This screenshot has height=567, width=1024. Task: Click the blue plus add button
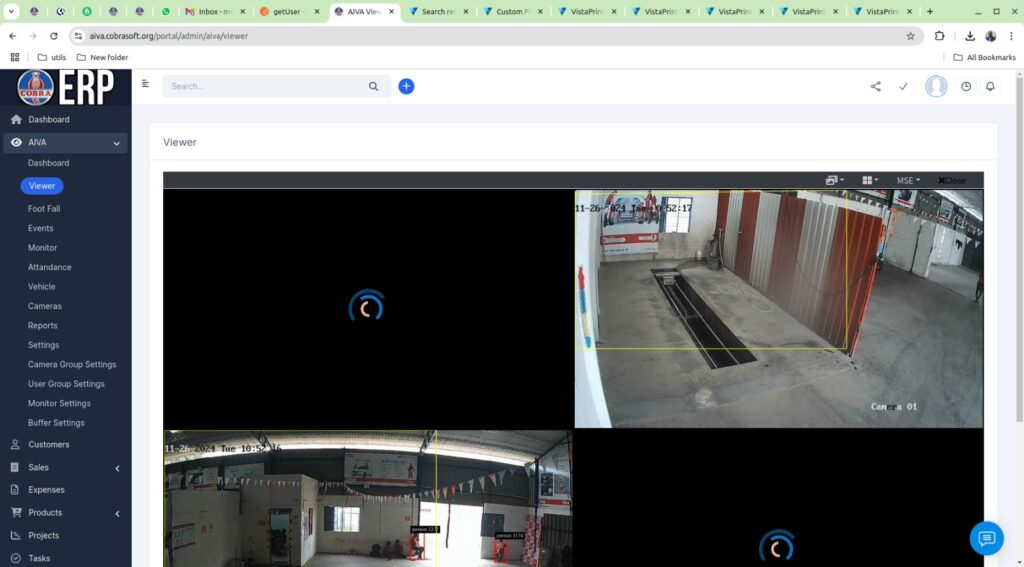(x=406, y=86)
